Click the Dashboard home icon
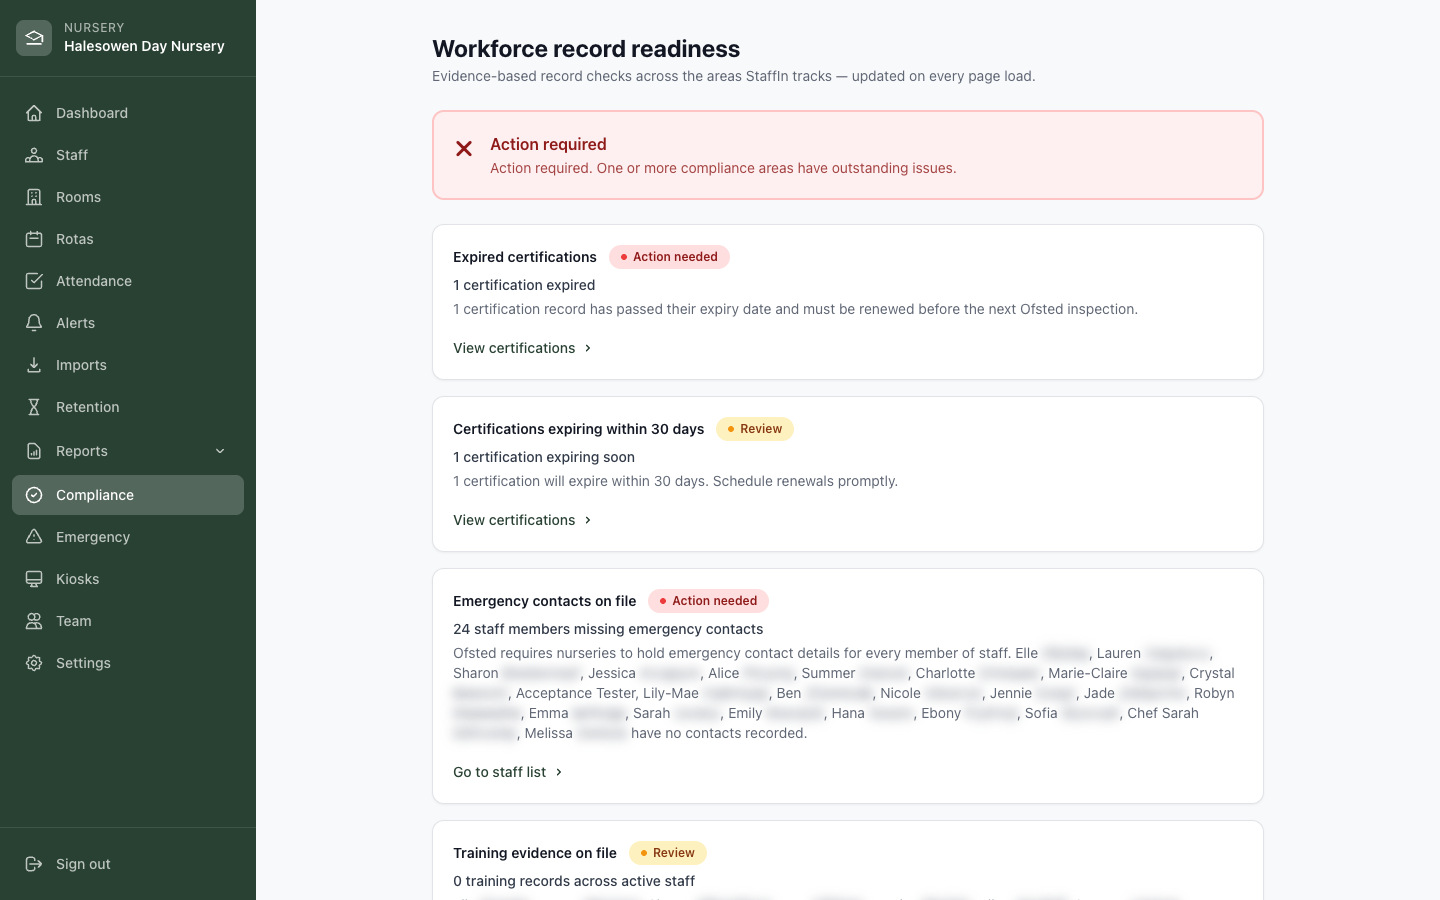Screen dimensions: 1440x900 [34, 113]
